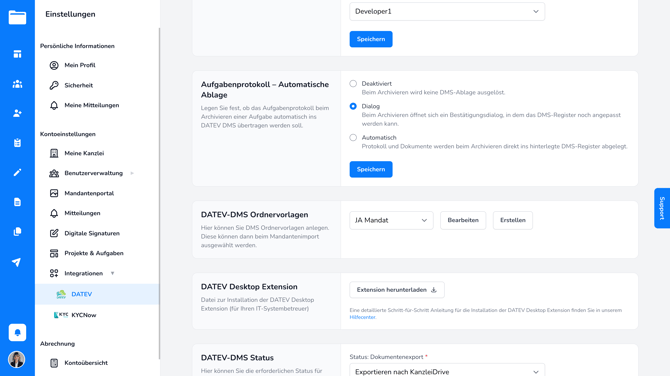
Task: Select DATEV integration in sidebar
Action: tap(97, 294)
